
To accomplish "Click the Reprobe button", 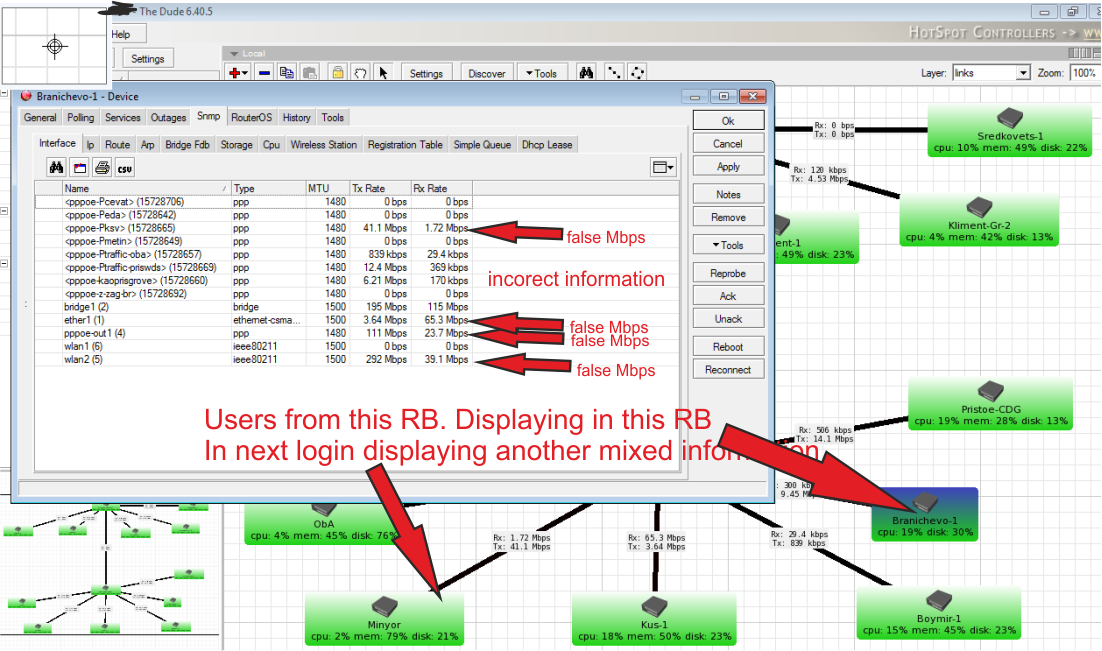I will pos(728,273).
